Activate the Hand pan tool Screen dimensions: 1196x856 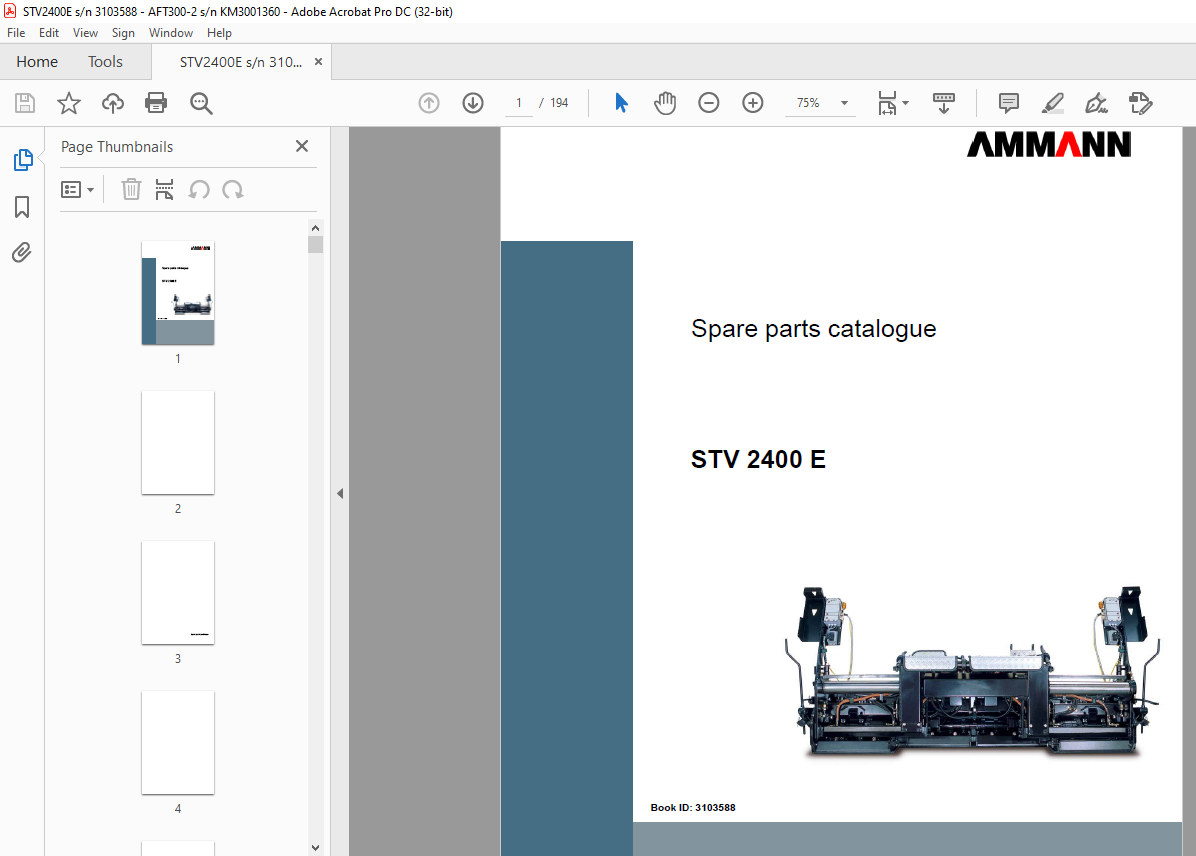click(x=665, y=103)
